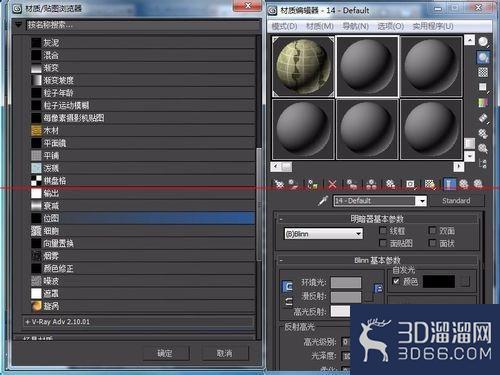
Task: Open the 选项(O) menu
Action: point(390,26)
